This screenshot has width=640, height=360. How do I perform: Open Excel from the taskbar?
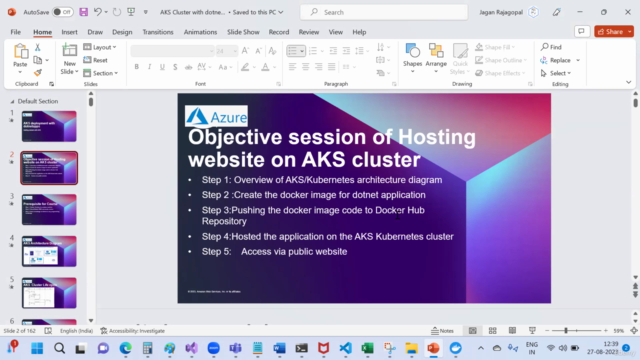(x=367, y=348)
